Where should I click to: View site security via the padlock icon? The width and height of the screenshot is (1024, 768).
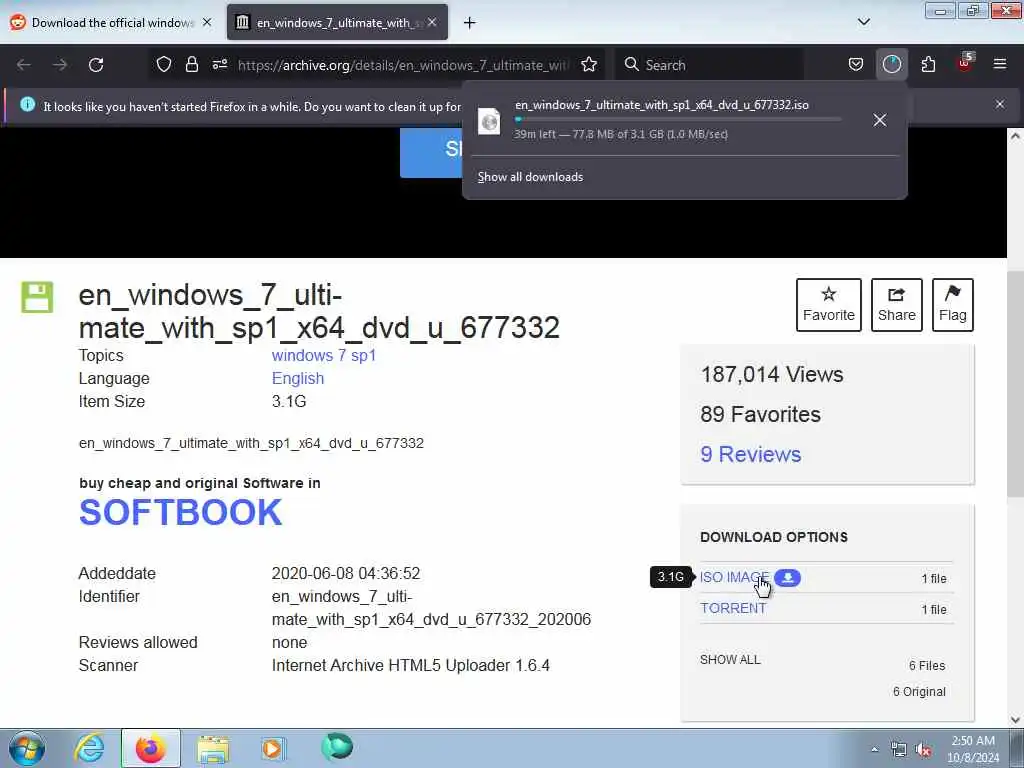[x=191, y=64]
